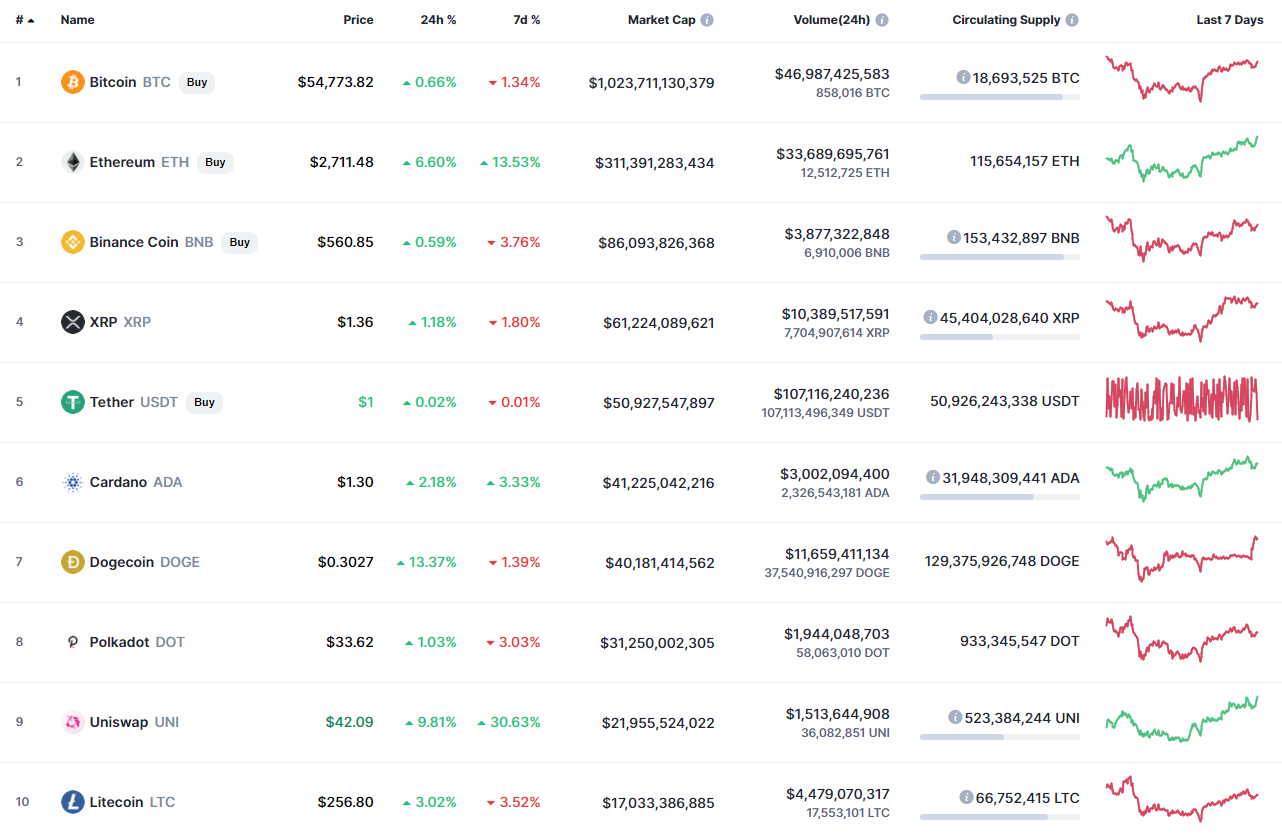Viewport: 1282px width, 837px height.
Task: Sort the table by 24h % column
Action: coord(438,20)
